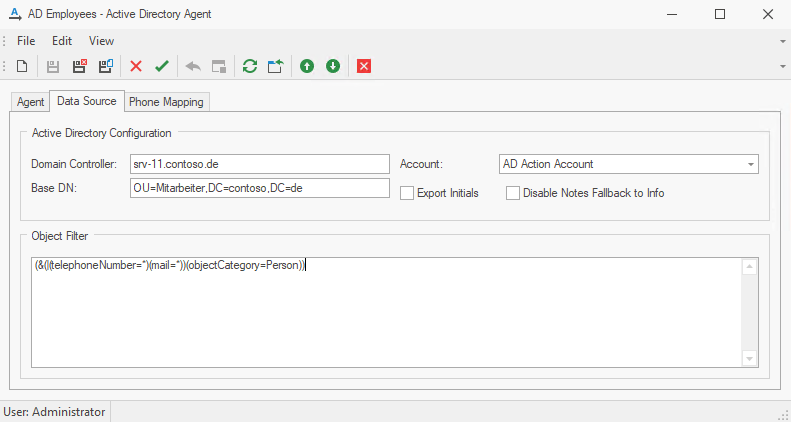The image size is (791, 422).
Task: Click the gray undo arrow icon
Action: pyautogui.click(x=193, y=66)
